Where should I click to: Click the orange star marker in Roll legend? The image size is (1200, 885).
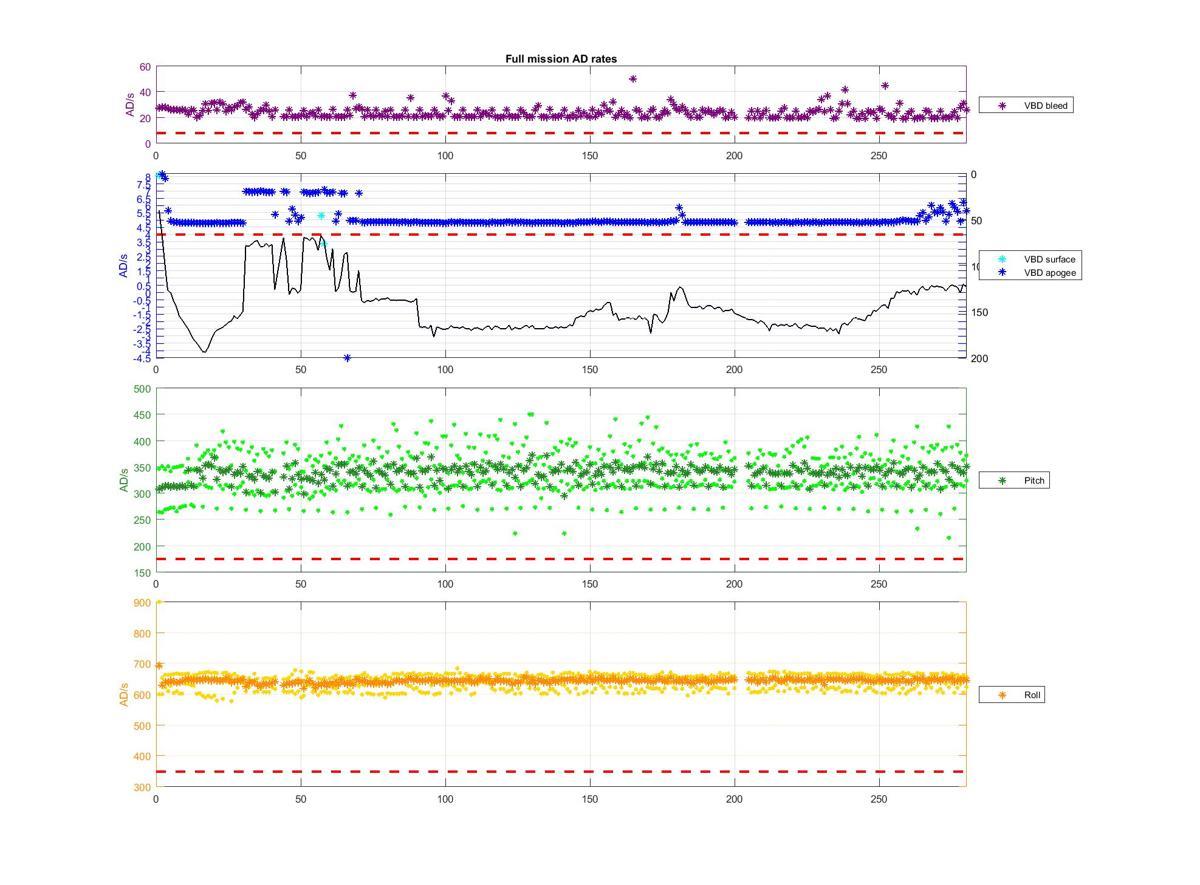coord(1001,694)
